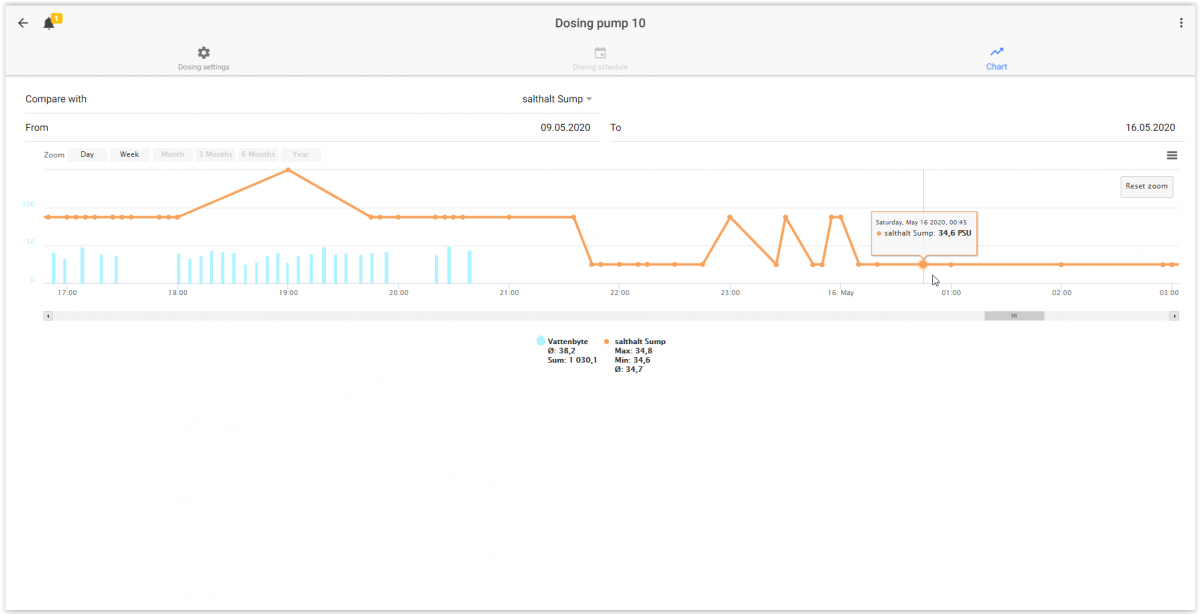
Task: Click the chart navigator scrollbar handle
Action: click(x=1014, y=316)
